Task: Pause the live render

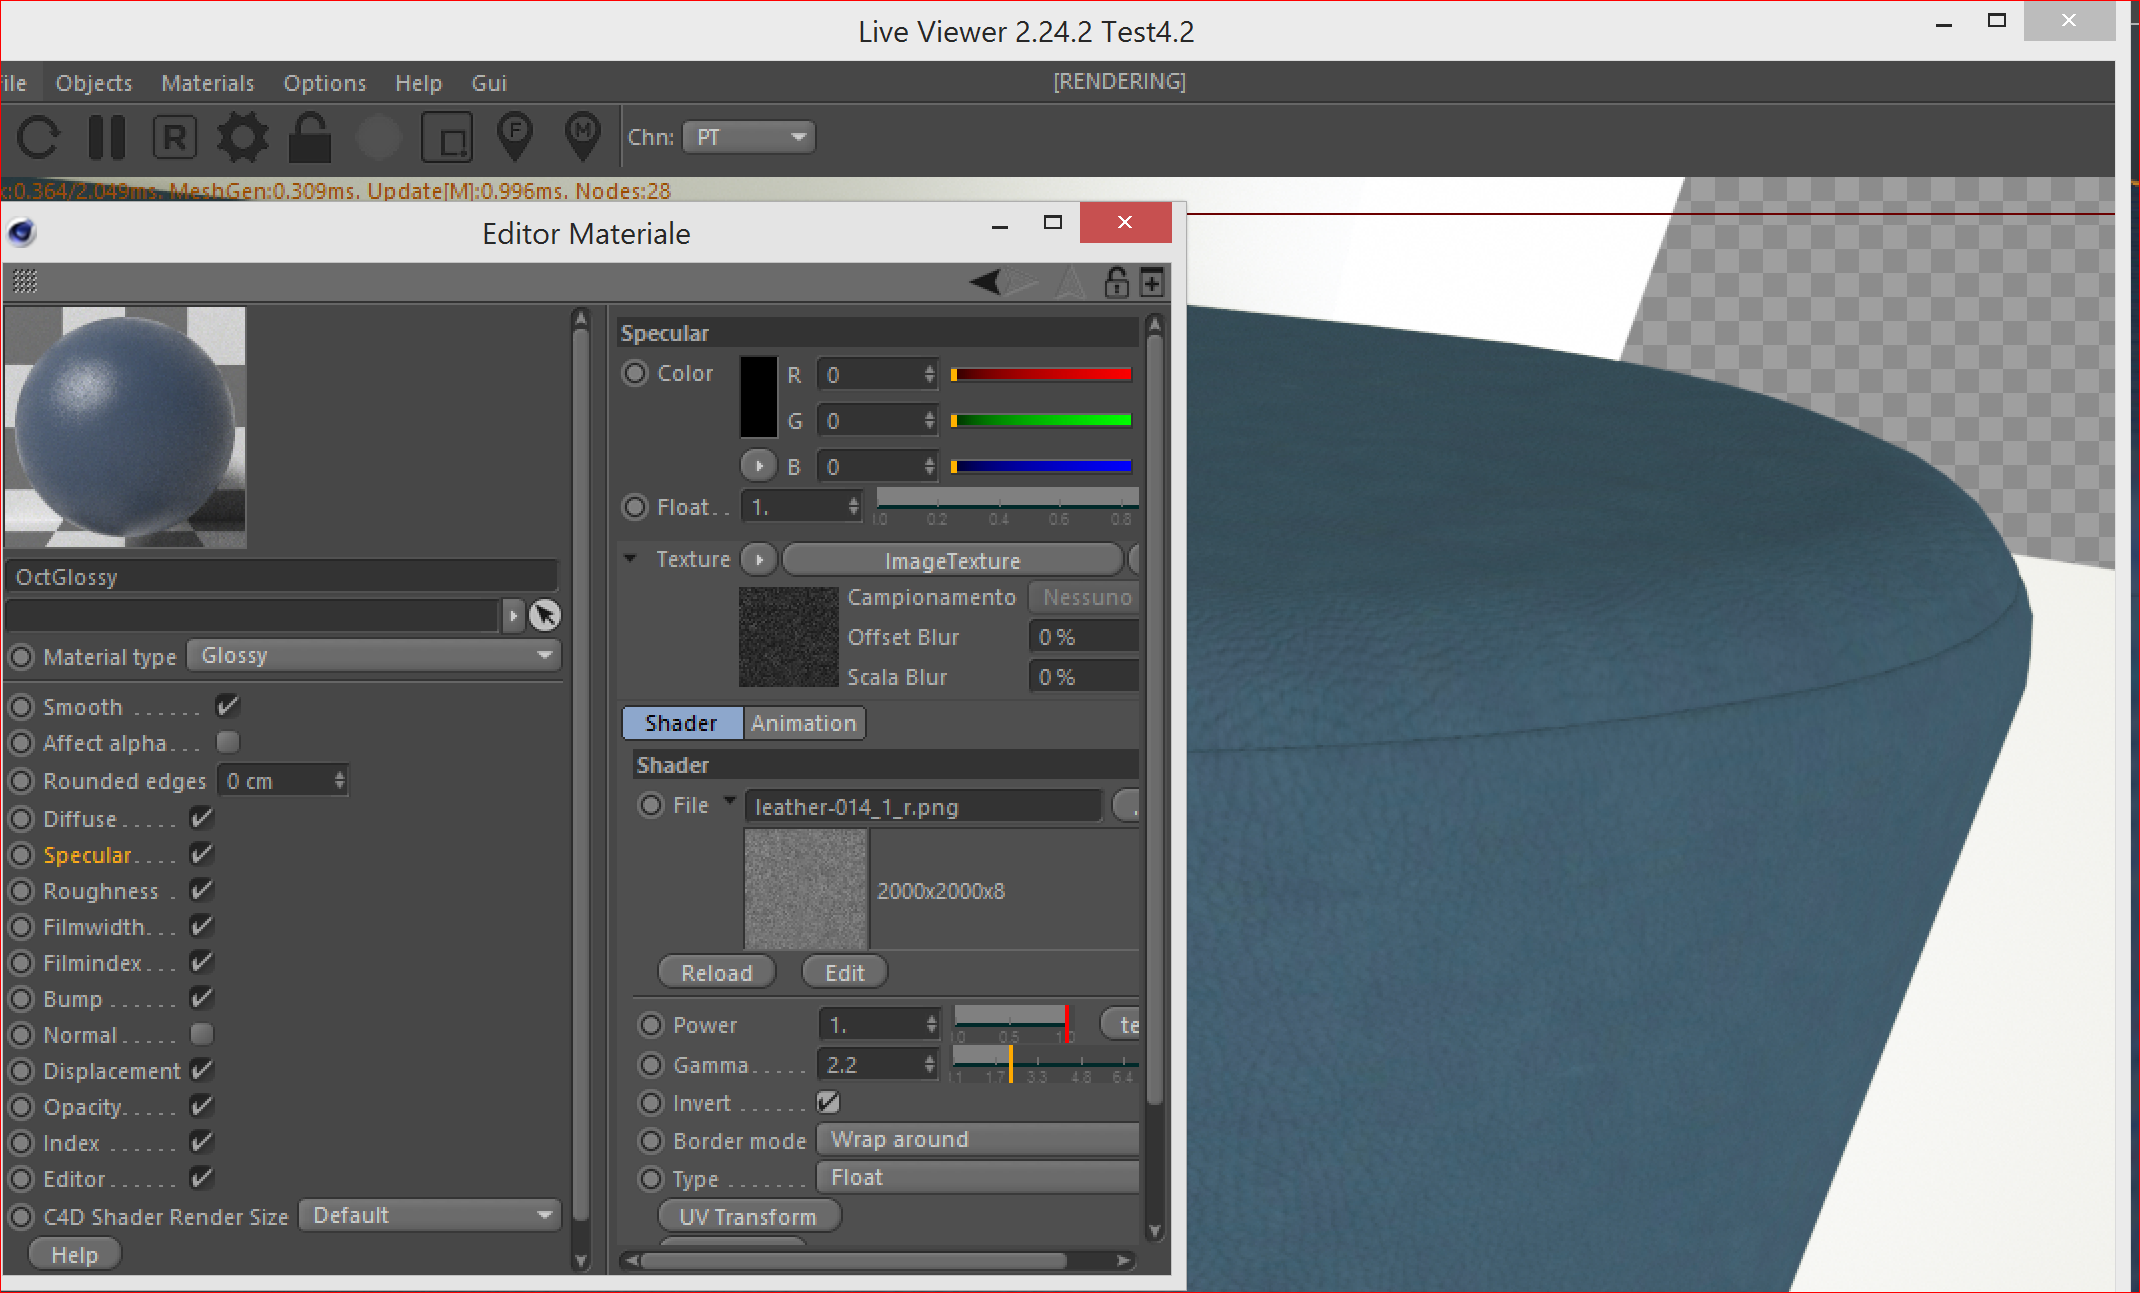Action: pyautogui.click(x=106, y=138)
